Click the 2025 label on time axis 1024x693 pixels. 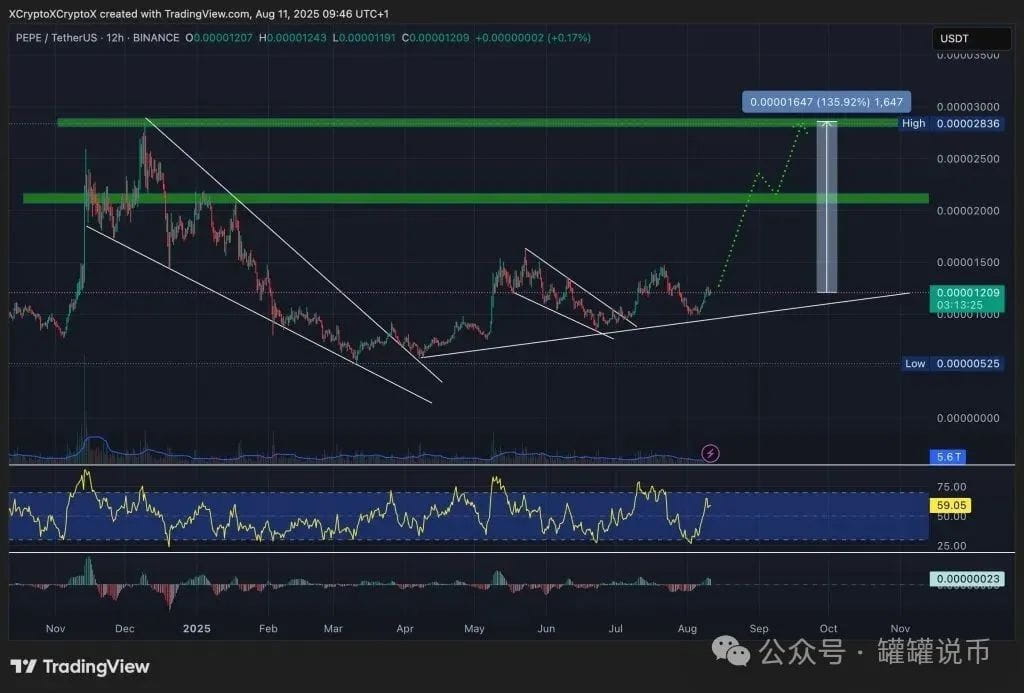tap(197, 628)
